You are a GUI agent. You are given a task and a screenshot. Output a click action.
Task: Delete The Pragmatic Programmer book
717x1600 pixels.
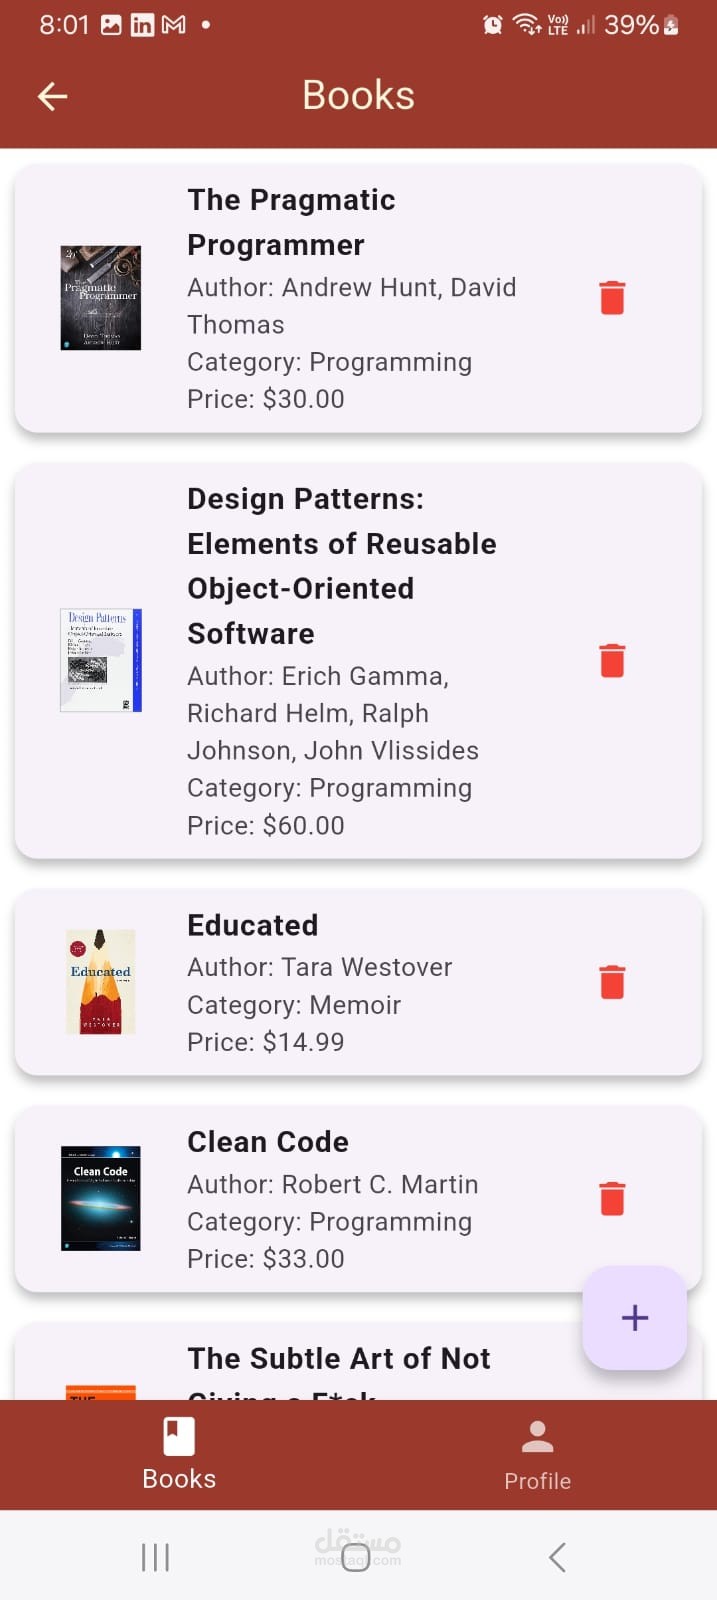tap(611, 297)
